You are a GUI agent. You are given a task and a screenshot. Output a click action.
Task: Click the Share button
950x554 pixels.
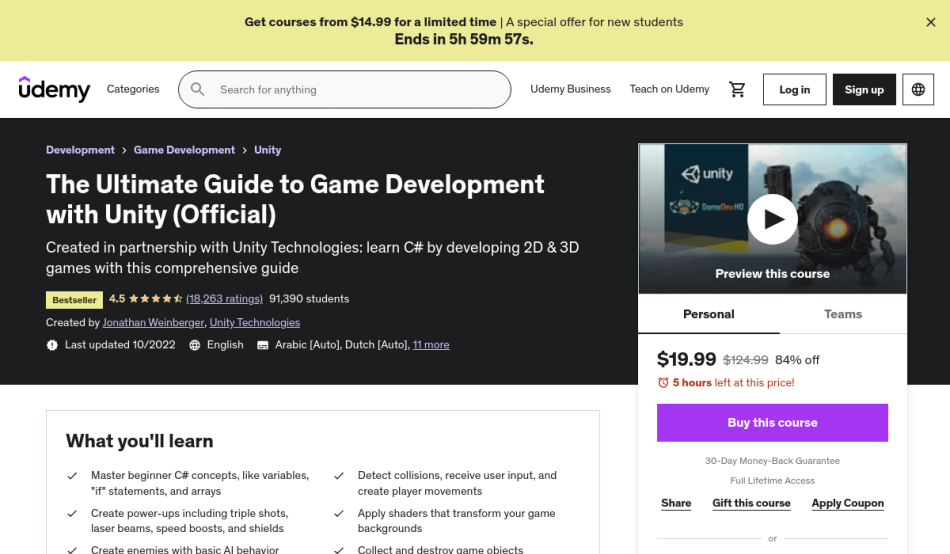[x=676, y=503]
